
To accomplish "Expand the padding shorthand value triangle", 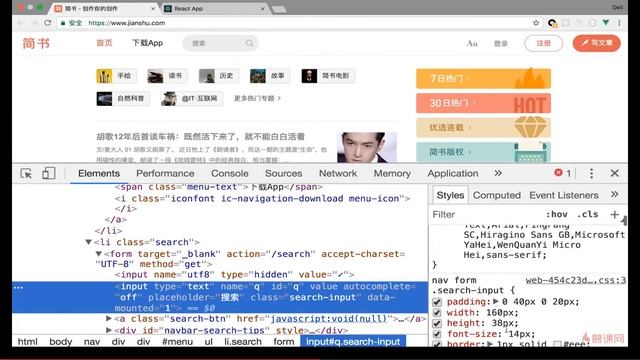I will pyautogui.click(x=496, y=302).
